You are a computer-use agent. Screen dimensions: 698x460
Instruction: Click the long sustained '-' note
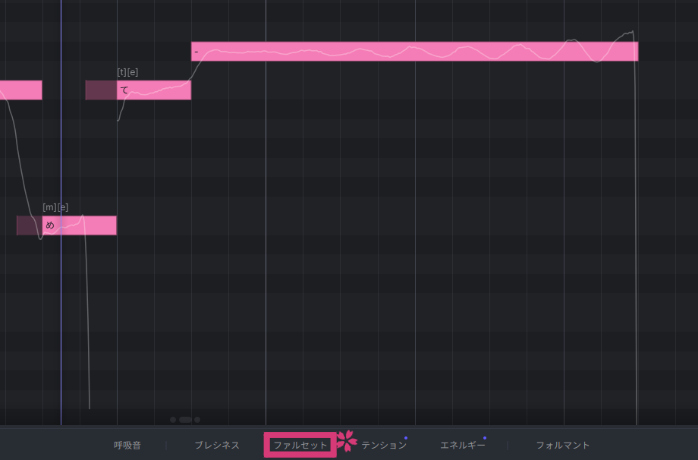point(414,51)
